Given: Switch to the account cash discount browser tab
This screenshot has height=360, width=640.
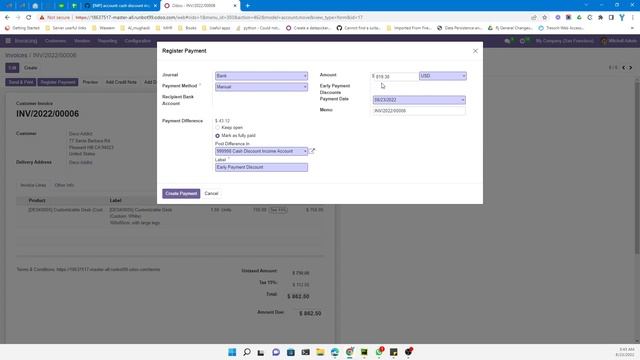Looking at the screenshot, I should (x=120, y=6).
